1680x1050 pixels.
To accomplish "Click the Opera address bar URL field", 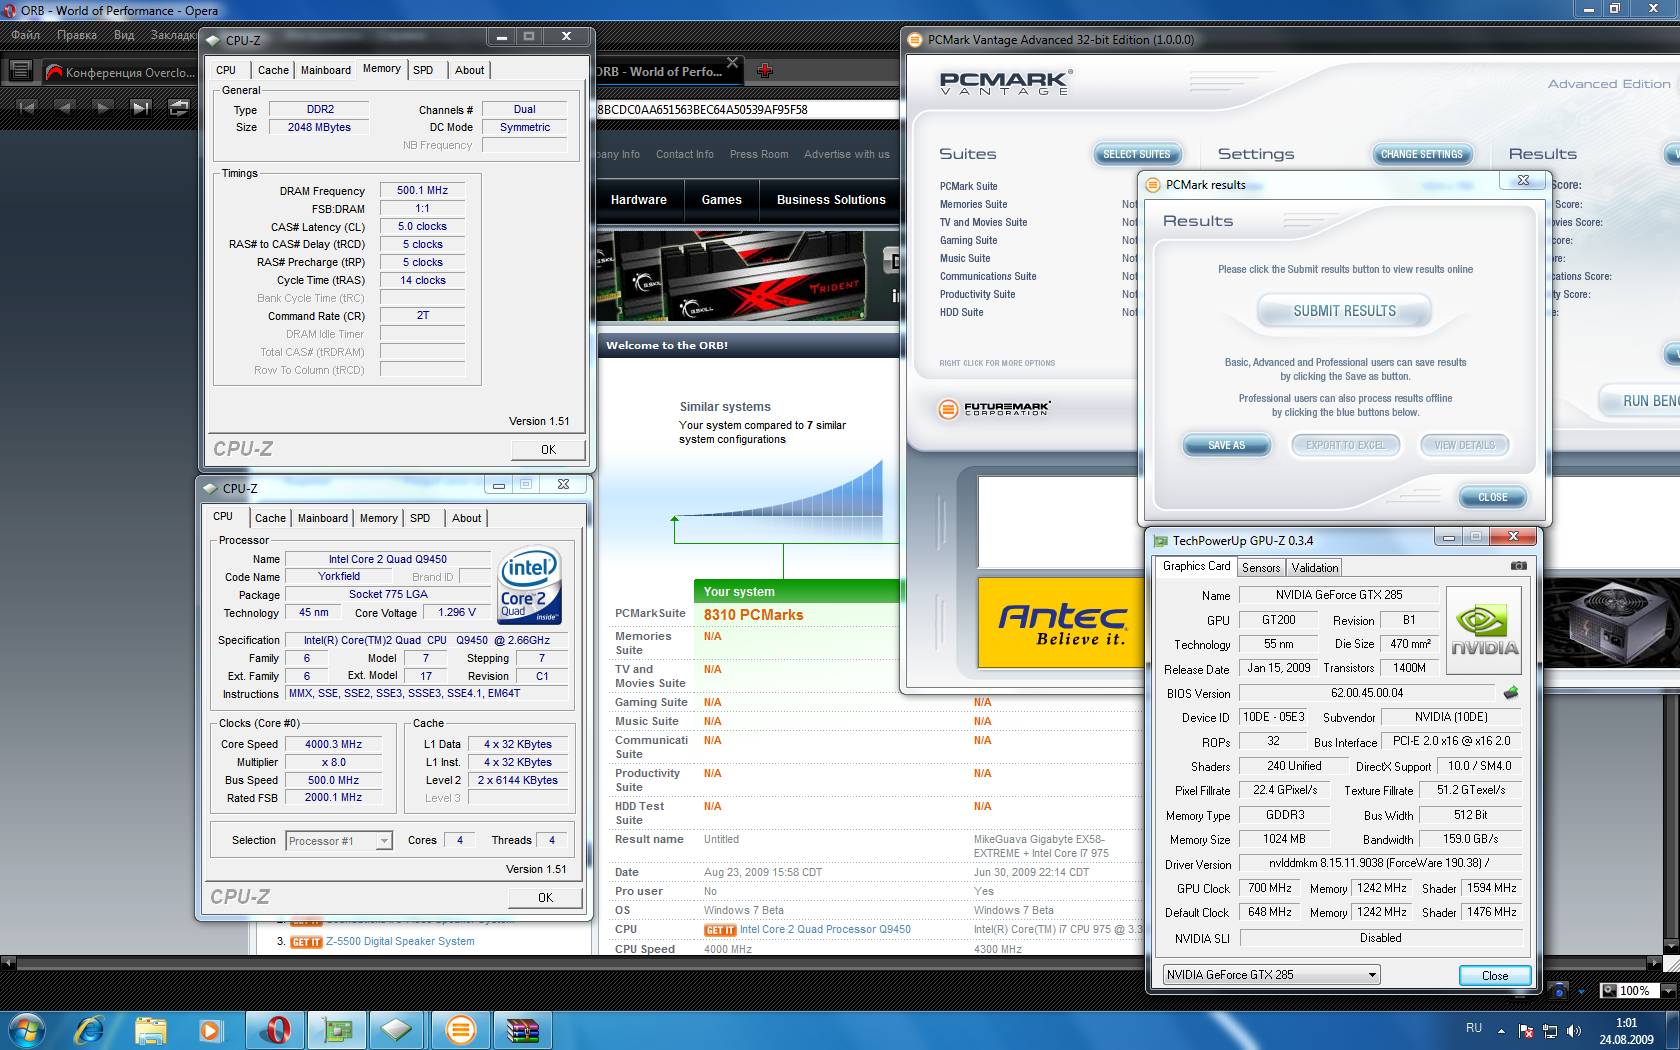I will (x=747, y=109).
